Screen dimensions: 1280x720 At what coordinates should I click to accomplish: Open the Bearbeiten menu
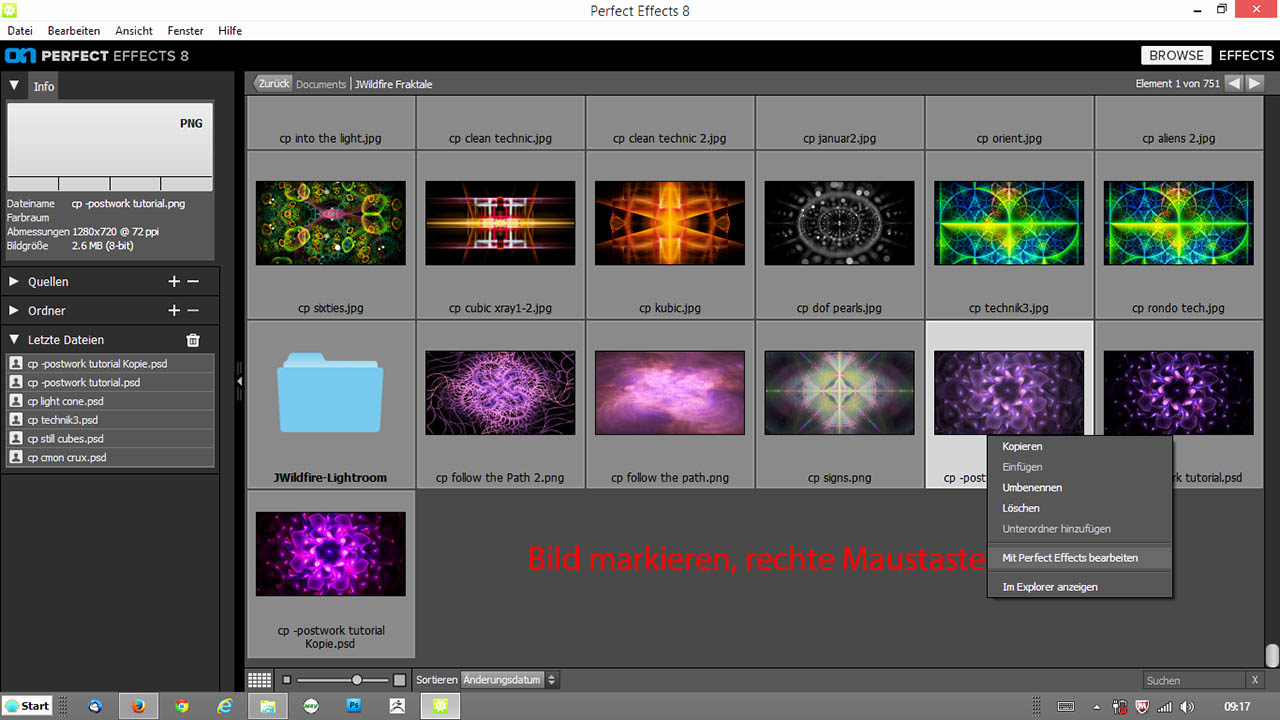(72, 31)
